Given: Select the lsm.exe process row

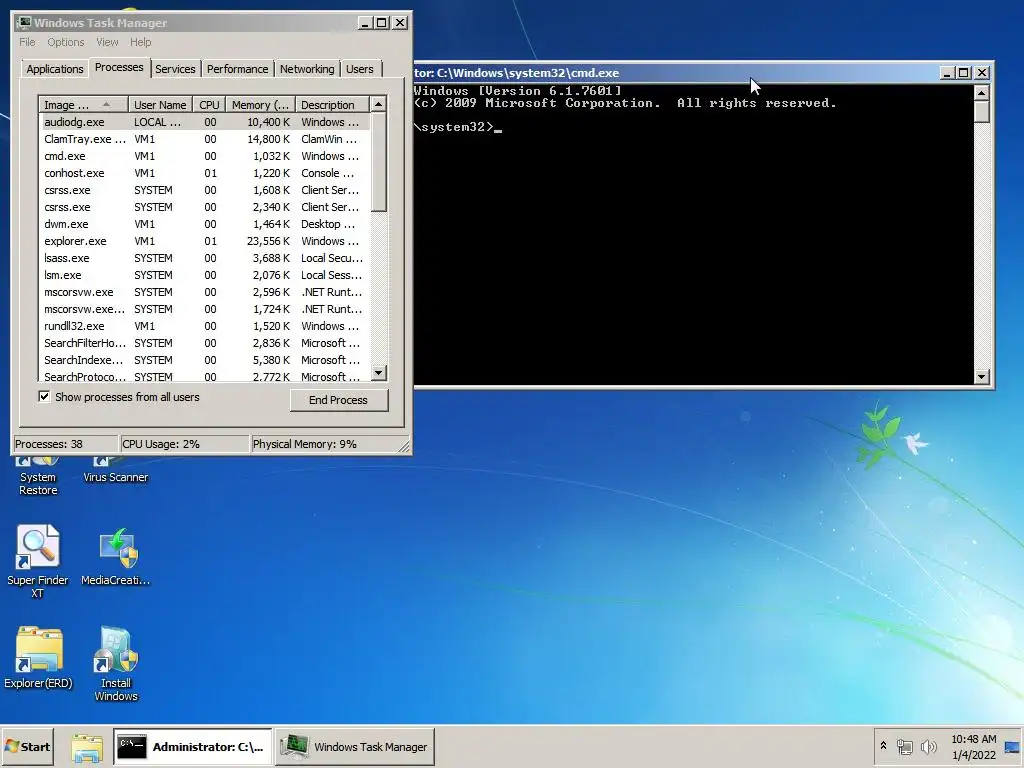Looking at the screenshot, I should 204,275.
